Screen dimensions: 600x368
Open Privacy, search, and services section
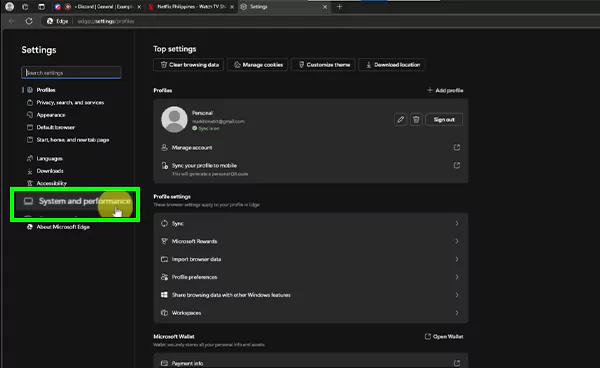tap(70, 103)
